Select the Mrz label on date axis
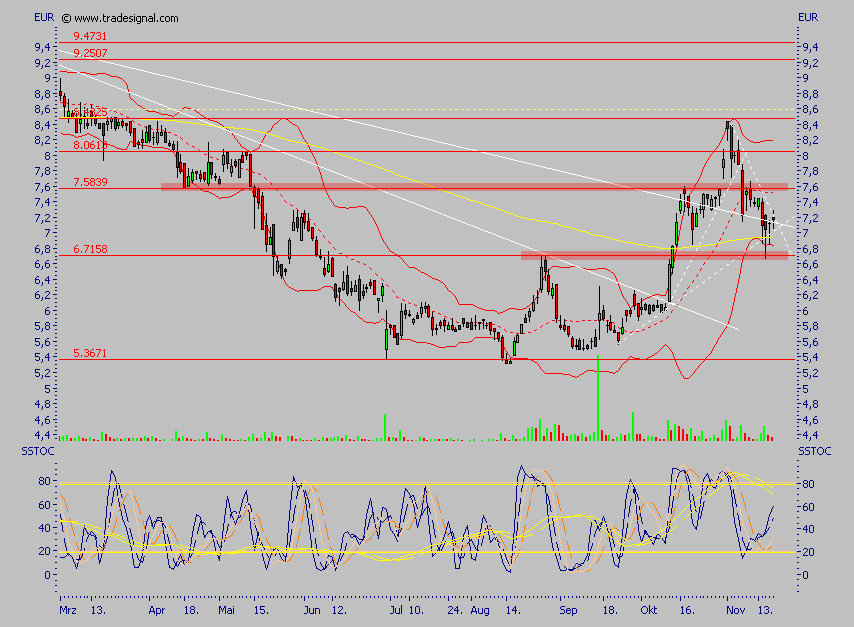The image size is (854, 627). click(x=68, y=607)
